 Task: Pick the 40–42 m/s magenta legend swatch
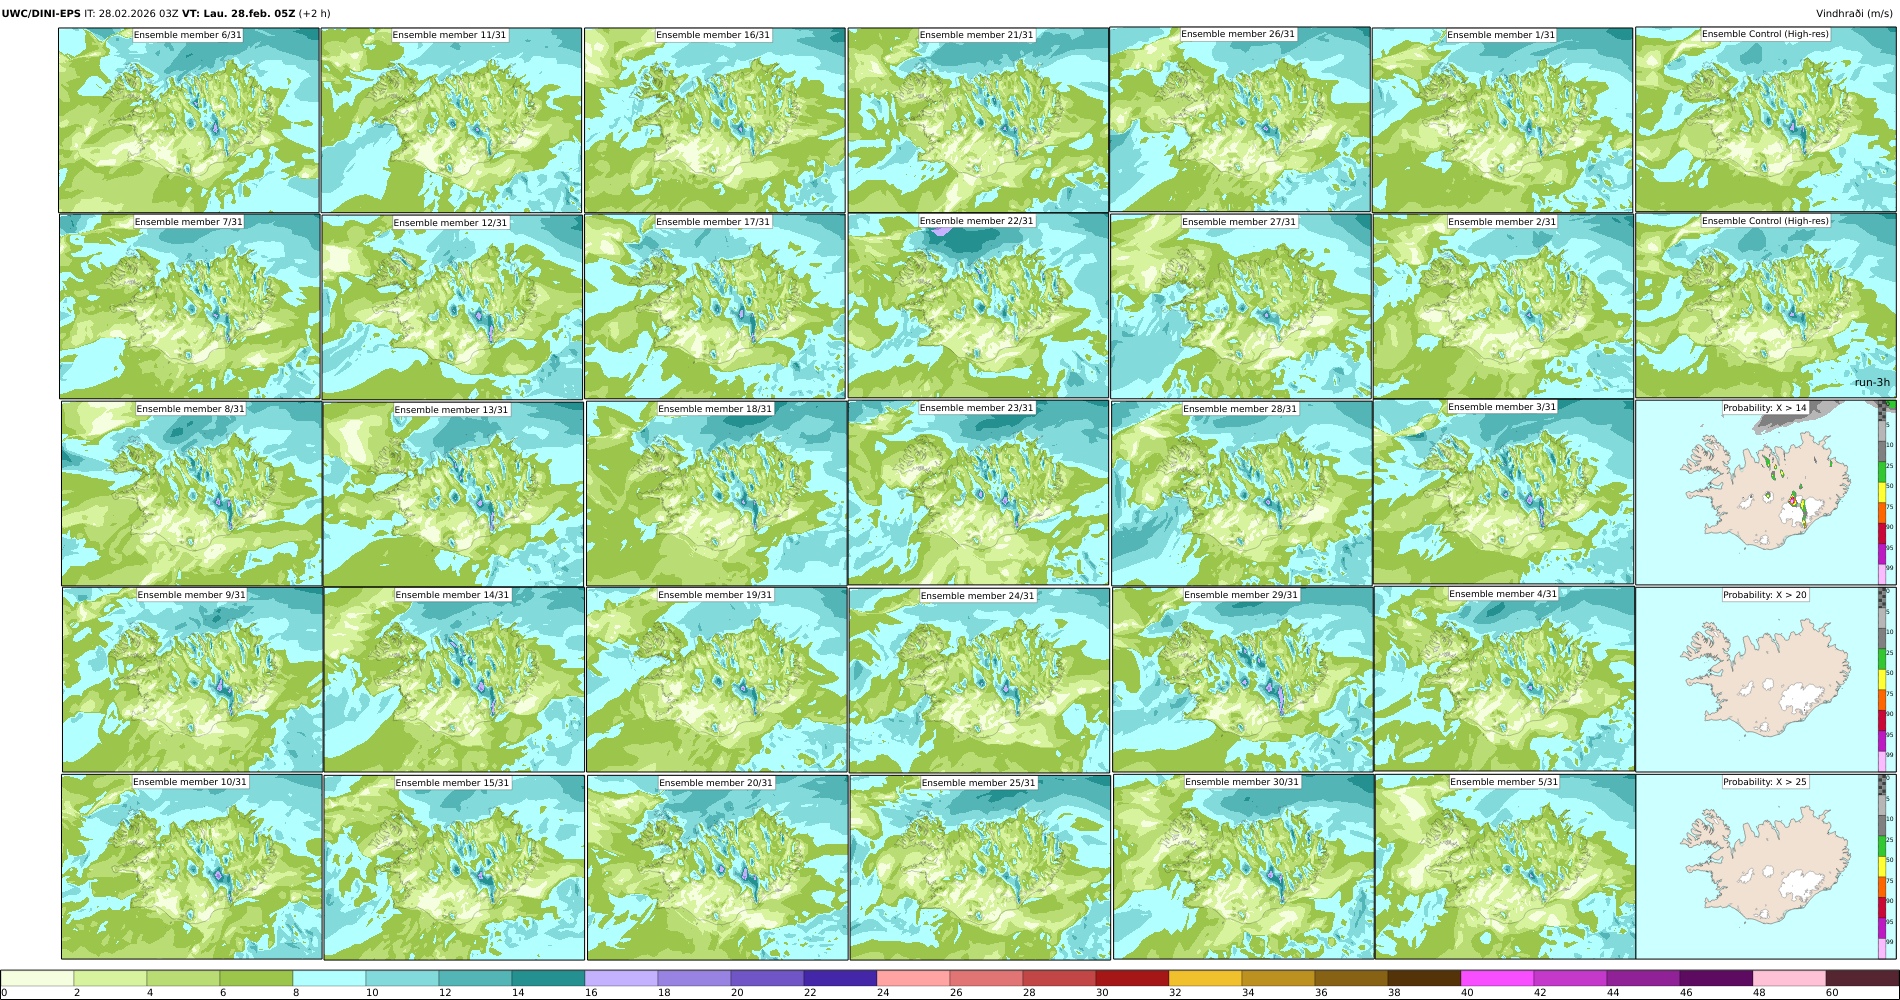(1497, 978)
